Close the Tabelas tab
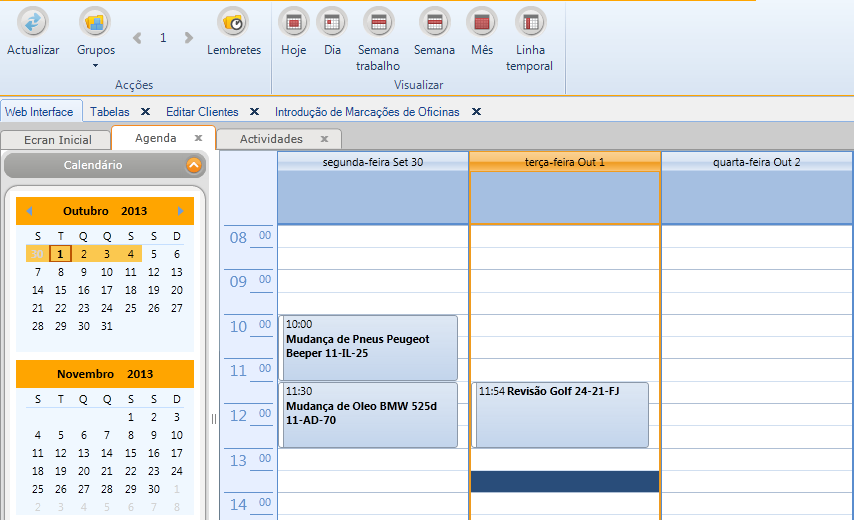 [x=145, y=112]
